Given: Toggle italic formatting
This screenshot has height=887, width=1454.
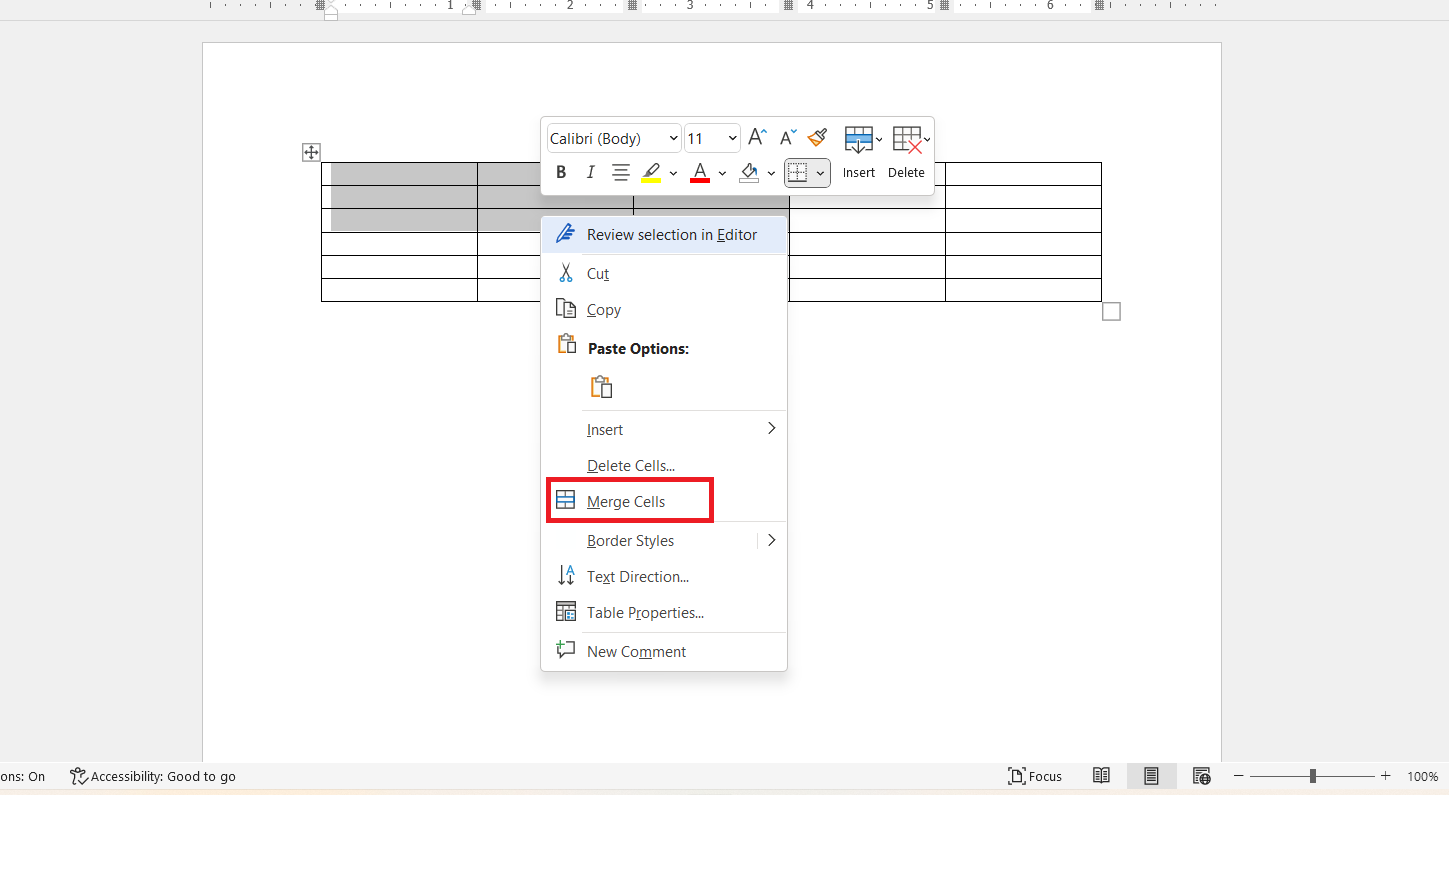Looking at the screenshot, I should point(590,172).
